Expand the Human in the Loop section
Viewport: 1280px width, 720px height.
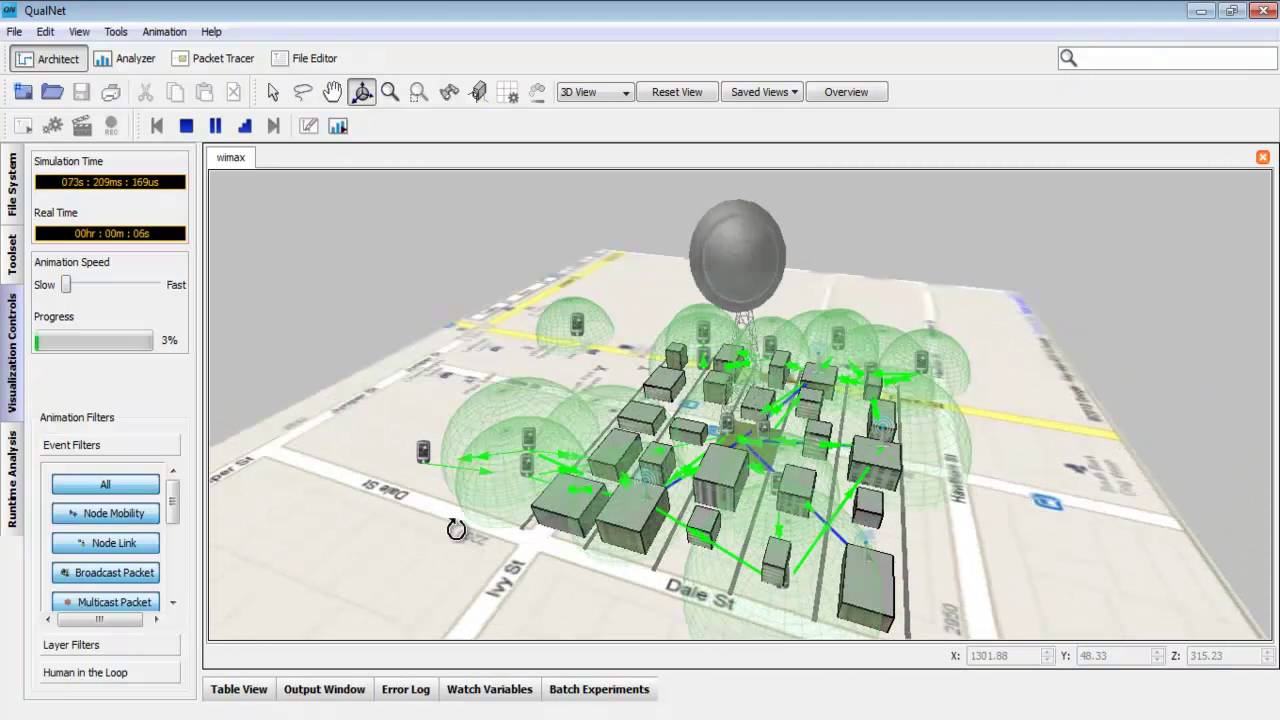110,673
